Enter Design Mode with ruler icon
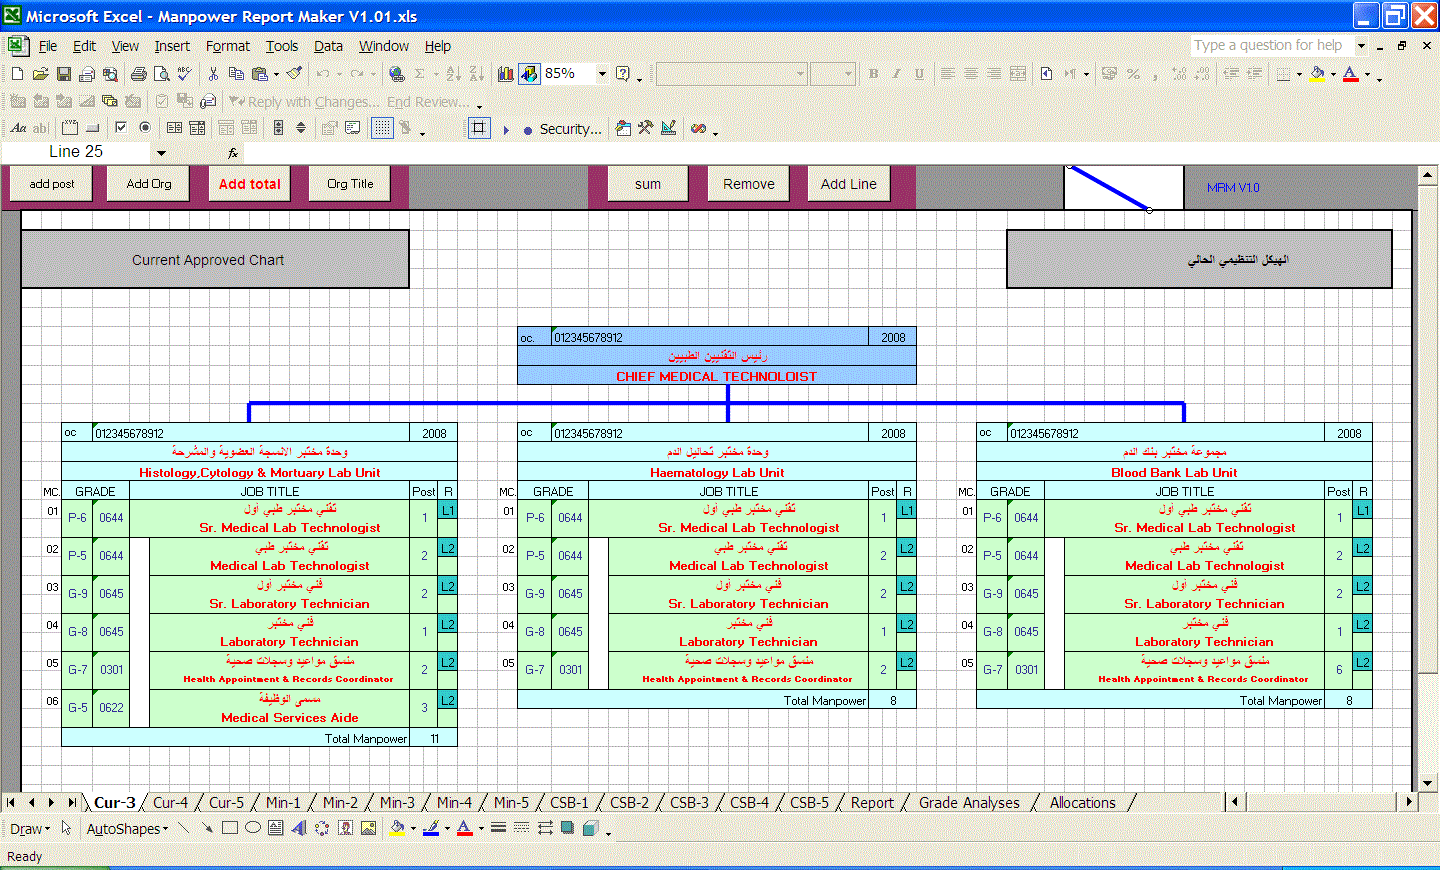1440x870 pixels. tap(668, 128)
